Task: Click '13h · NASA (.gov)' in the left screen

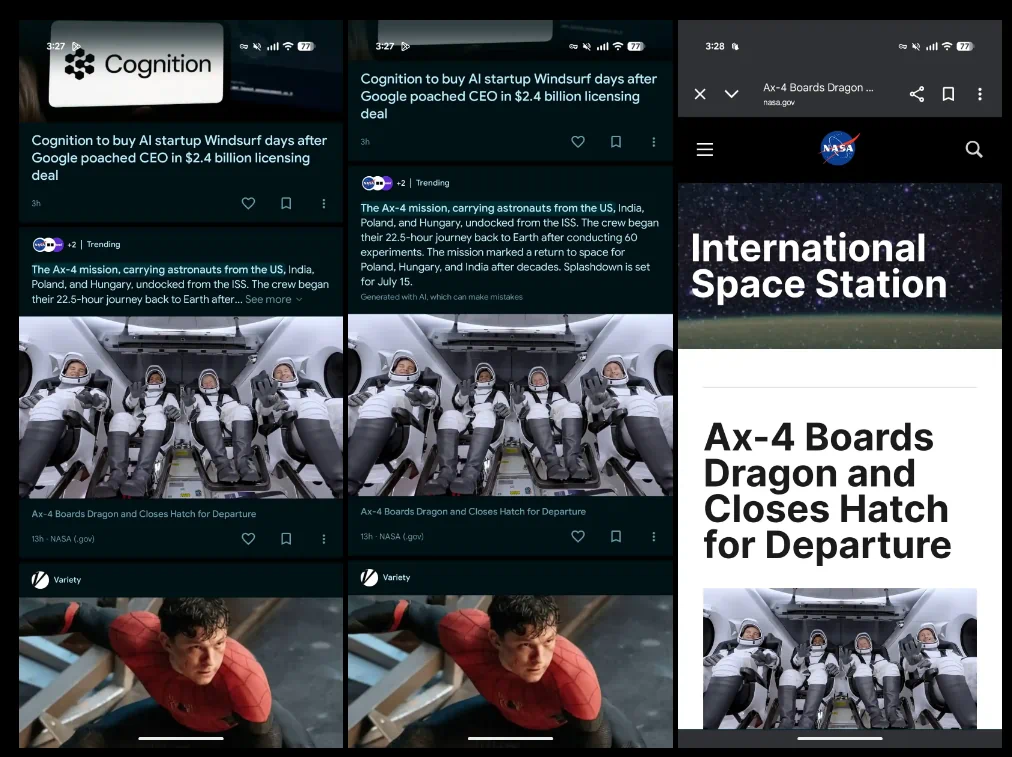Action: pyautogui.click(x=63, y=539)
